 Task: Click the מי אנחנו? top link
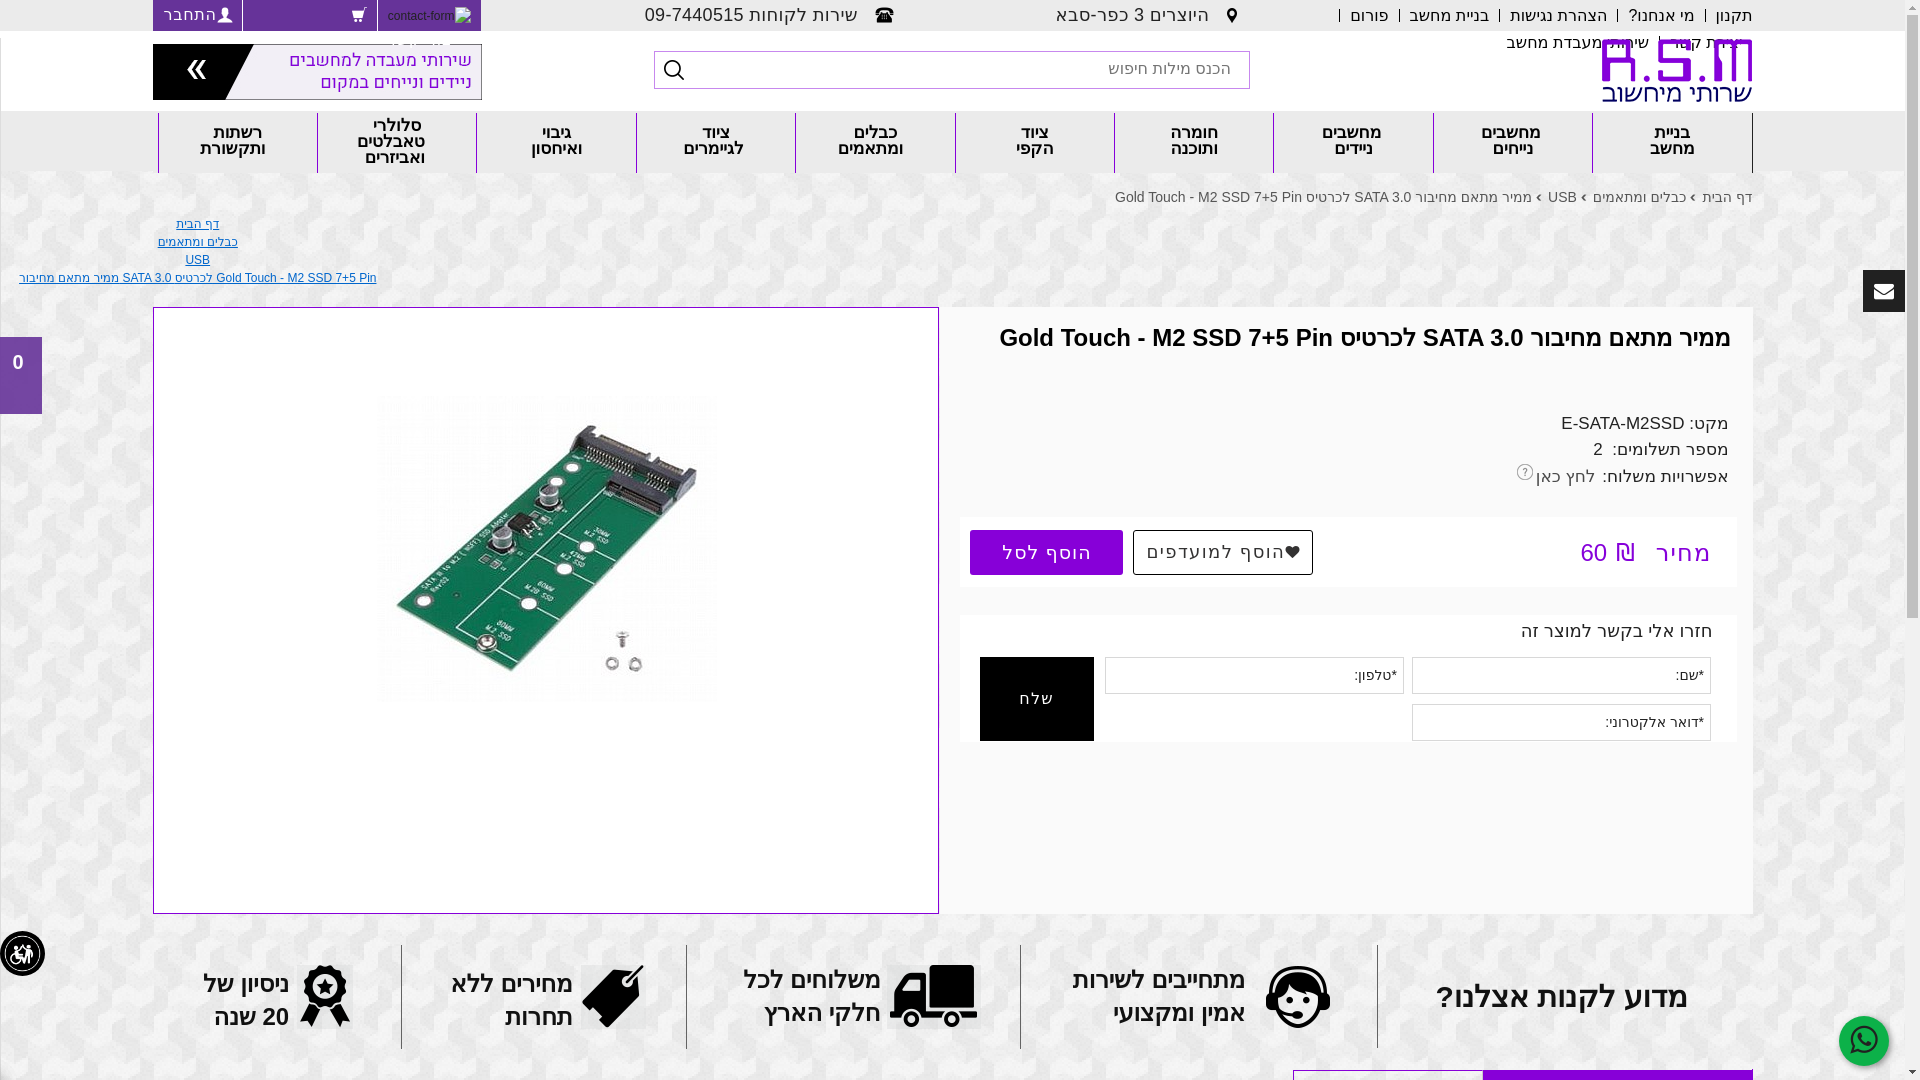click(1661, 15)
